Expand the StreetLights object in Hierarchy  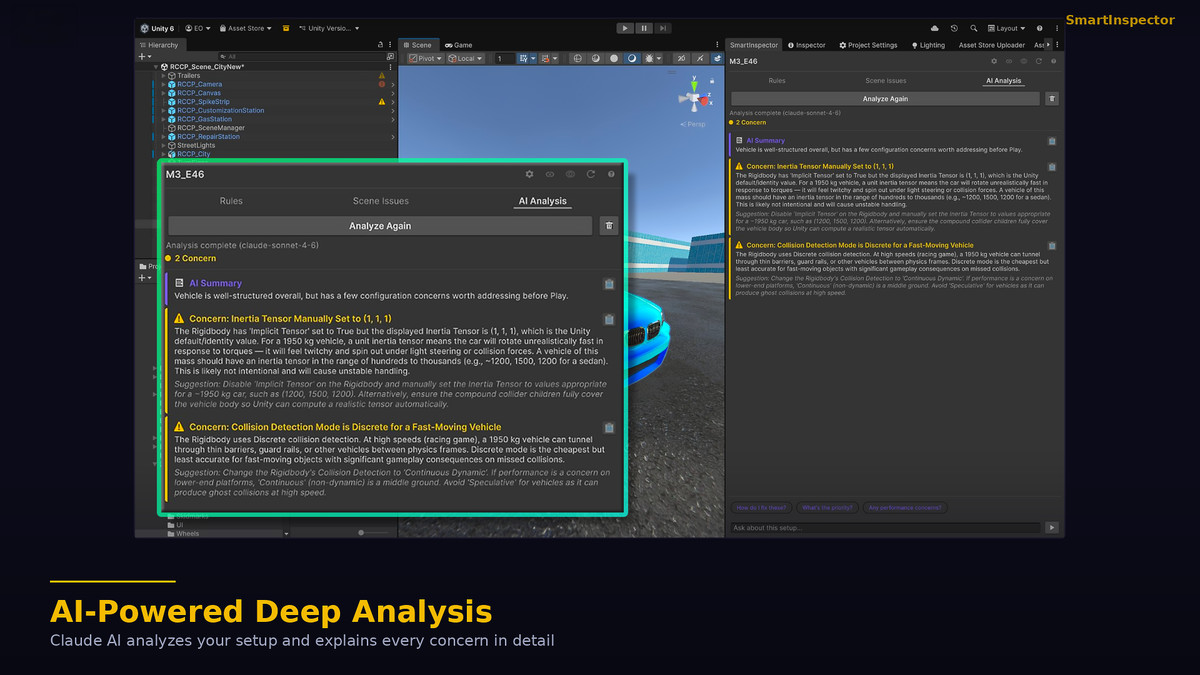point(163,145)
